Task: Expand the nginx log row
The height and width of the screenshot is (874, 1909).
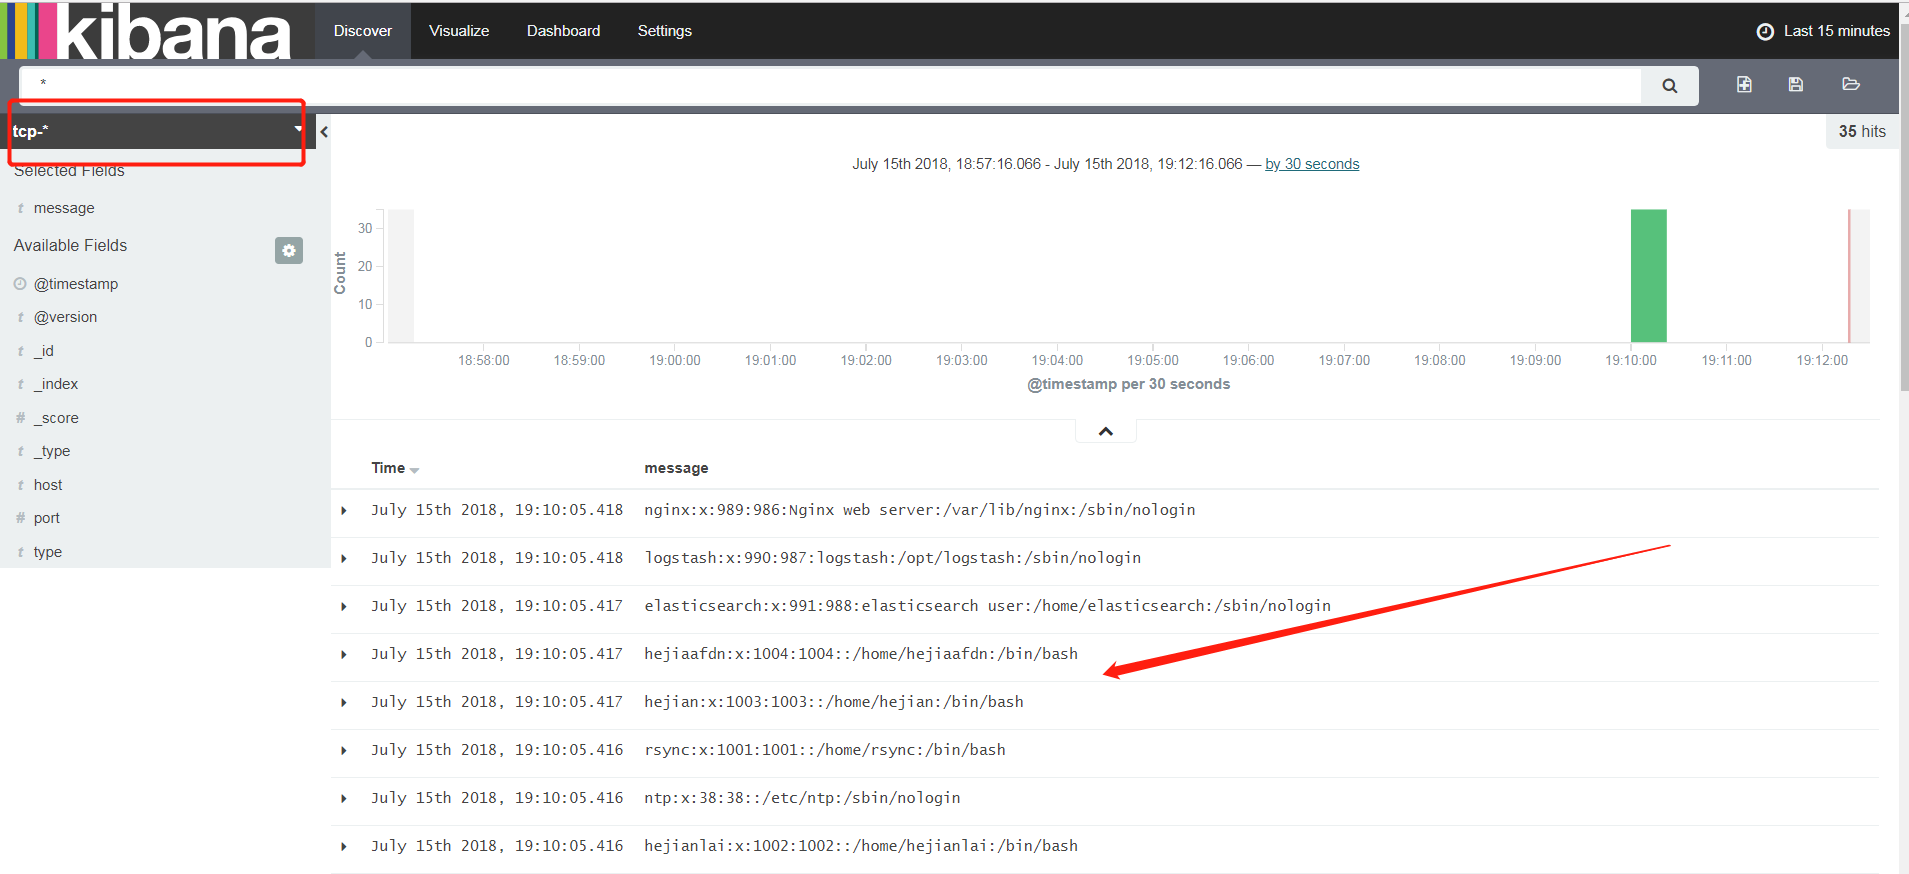Action: coord(344,511)
